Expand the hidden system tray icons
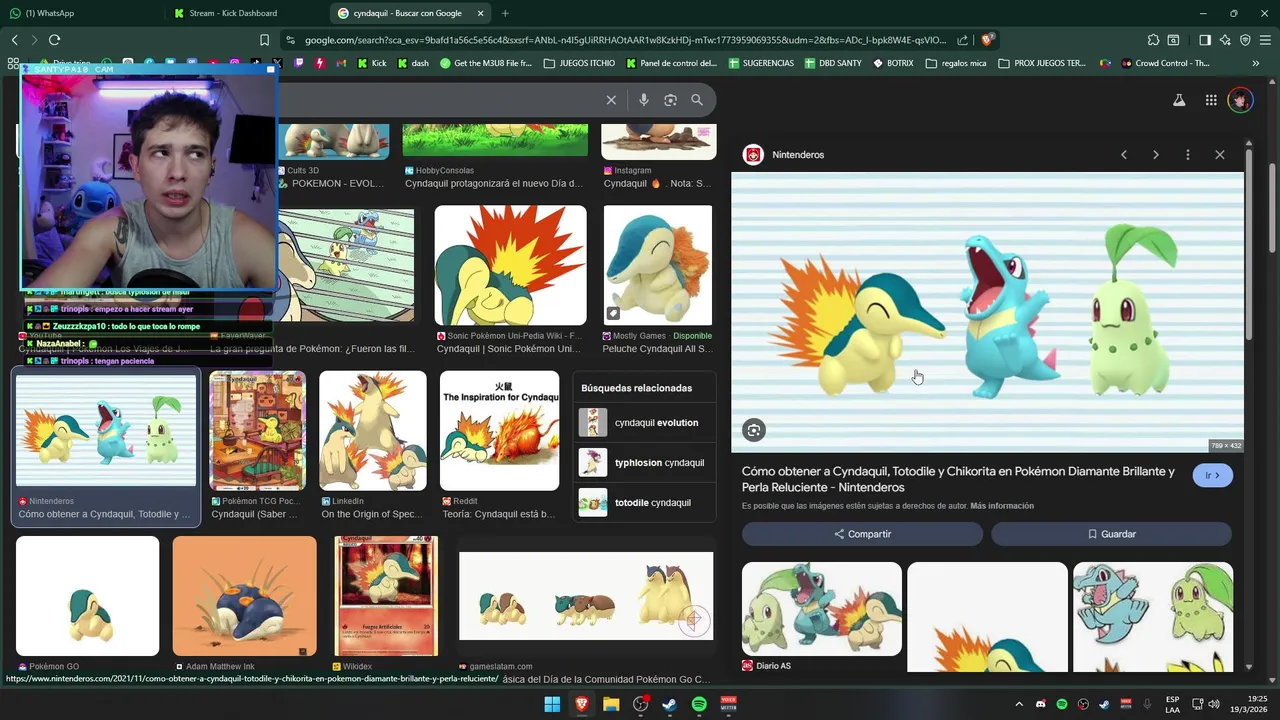 [x=1019, y=705]
